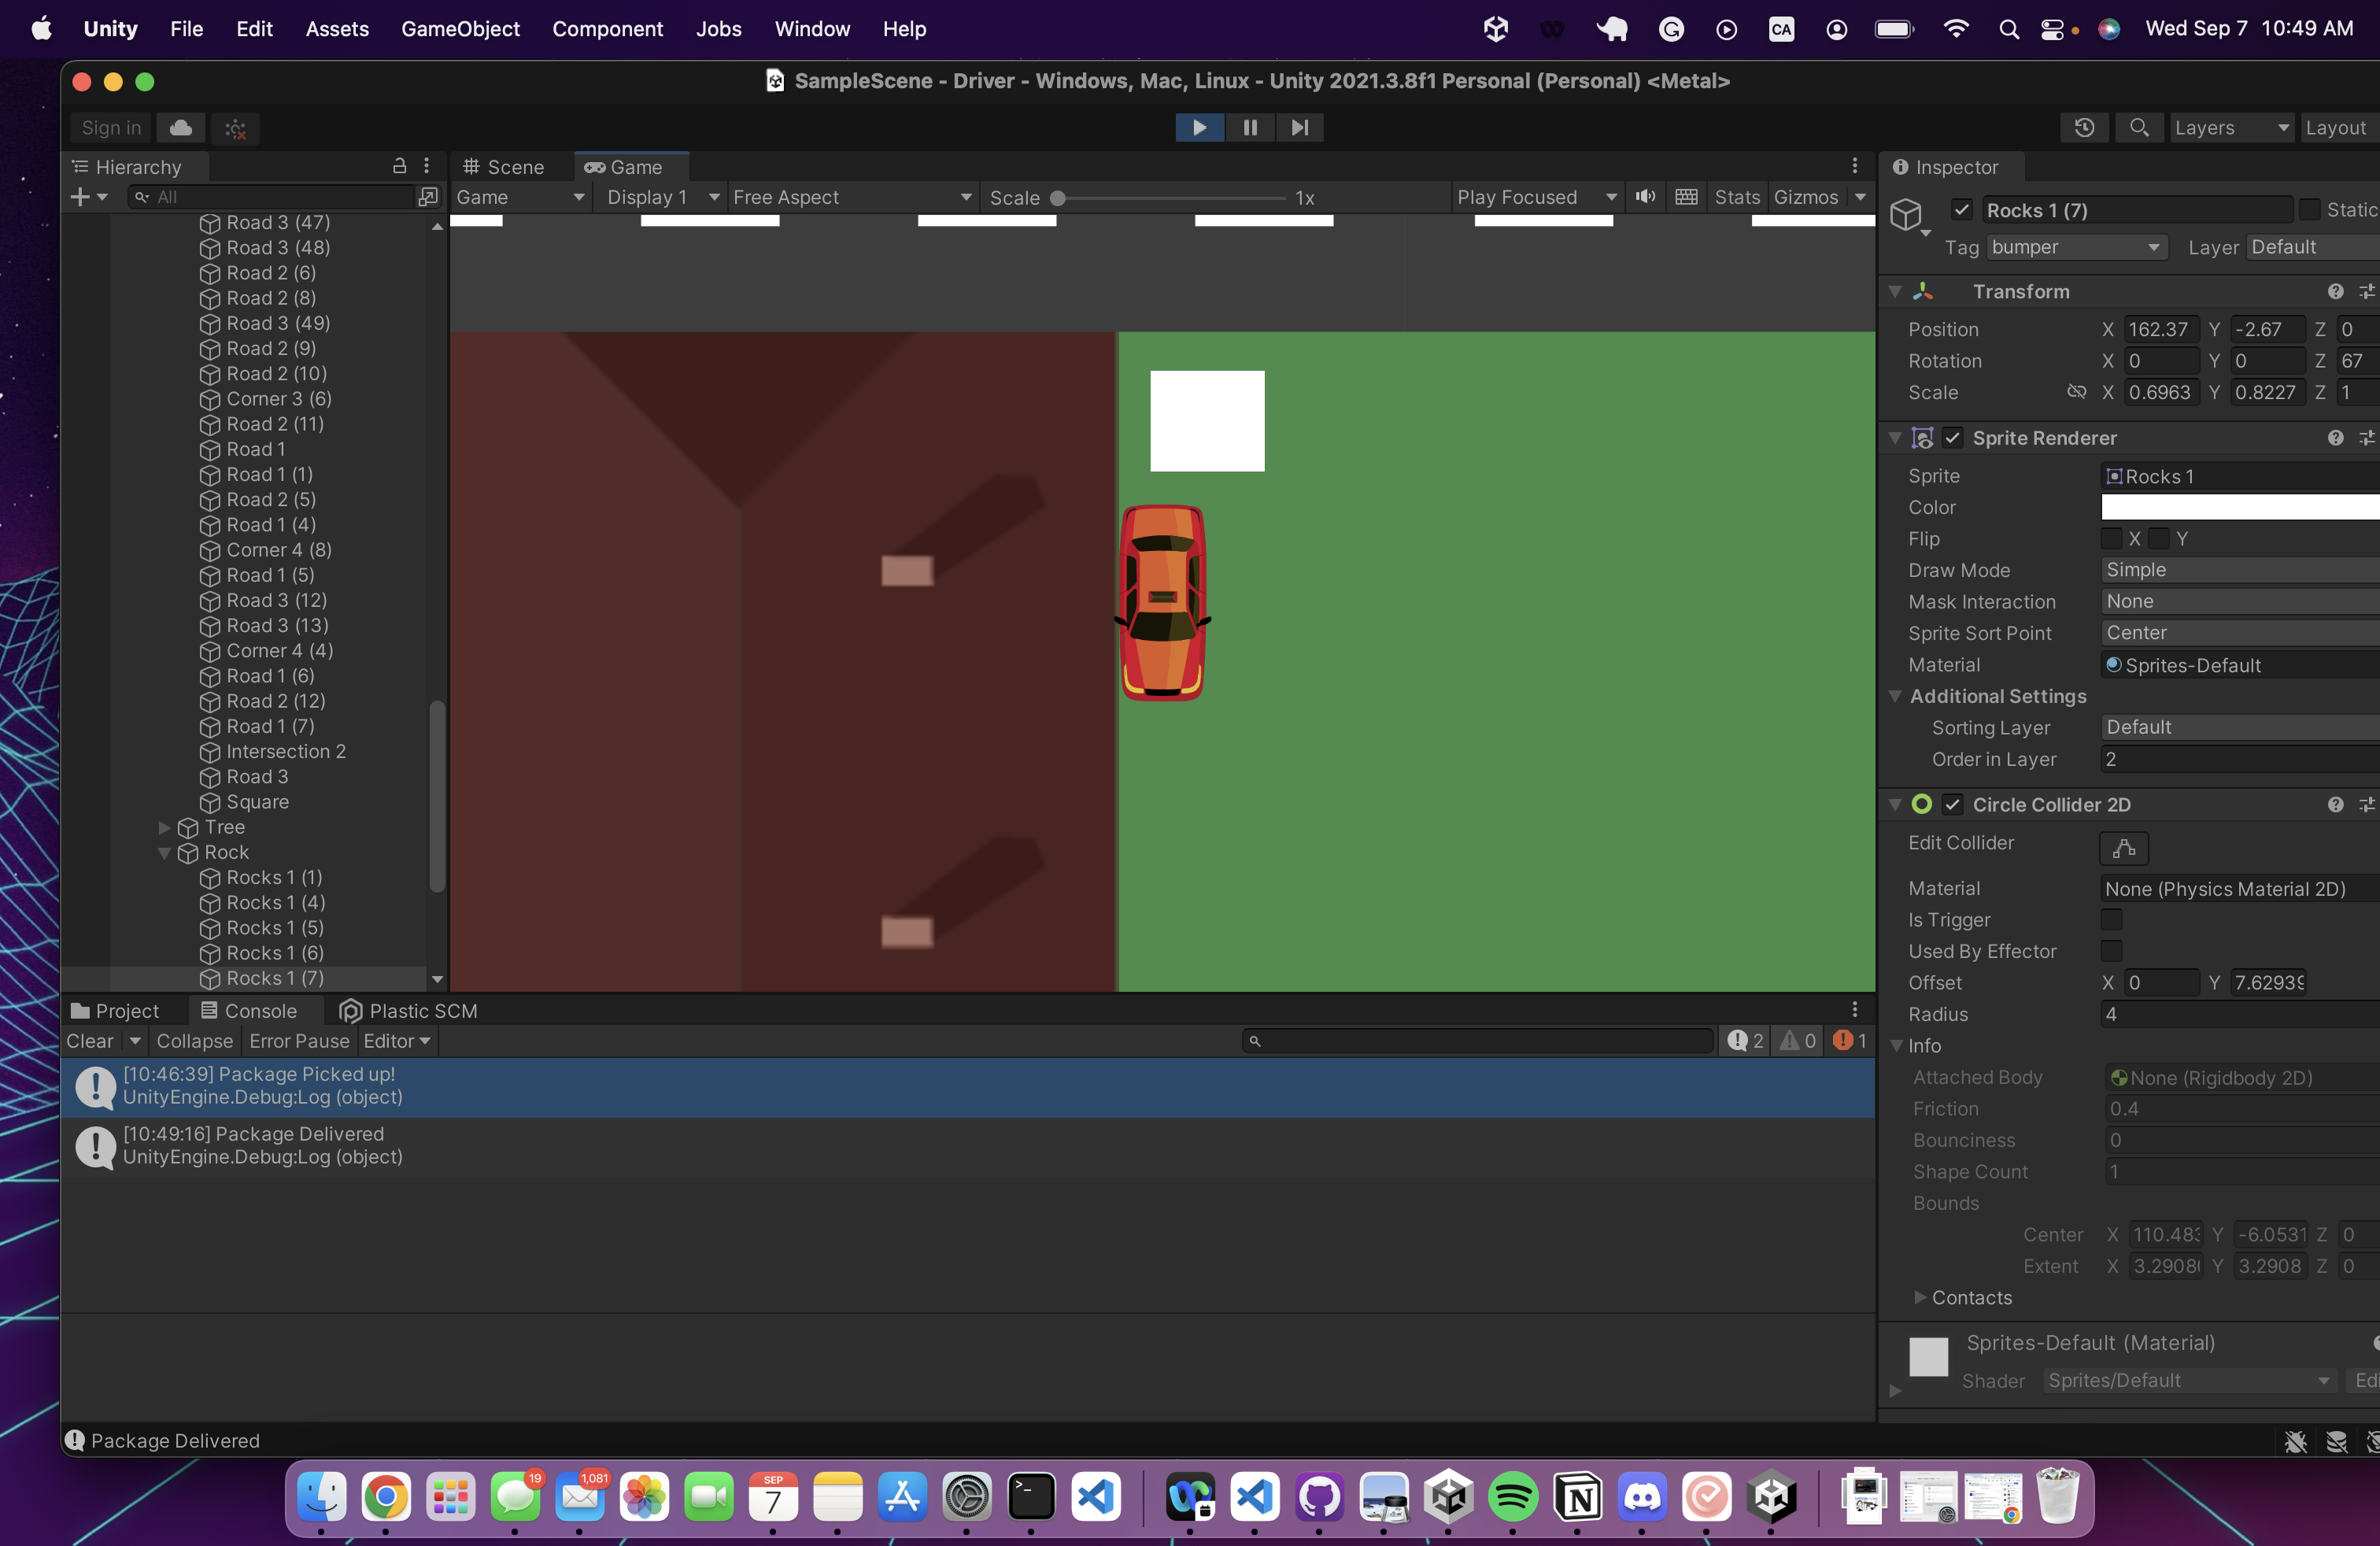Switch to the Scene tab

point(505,167)
